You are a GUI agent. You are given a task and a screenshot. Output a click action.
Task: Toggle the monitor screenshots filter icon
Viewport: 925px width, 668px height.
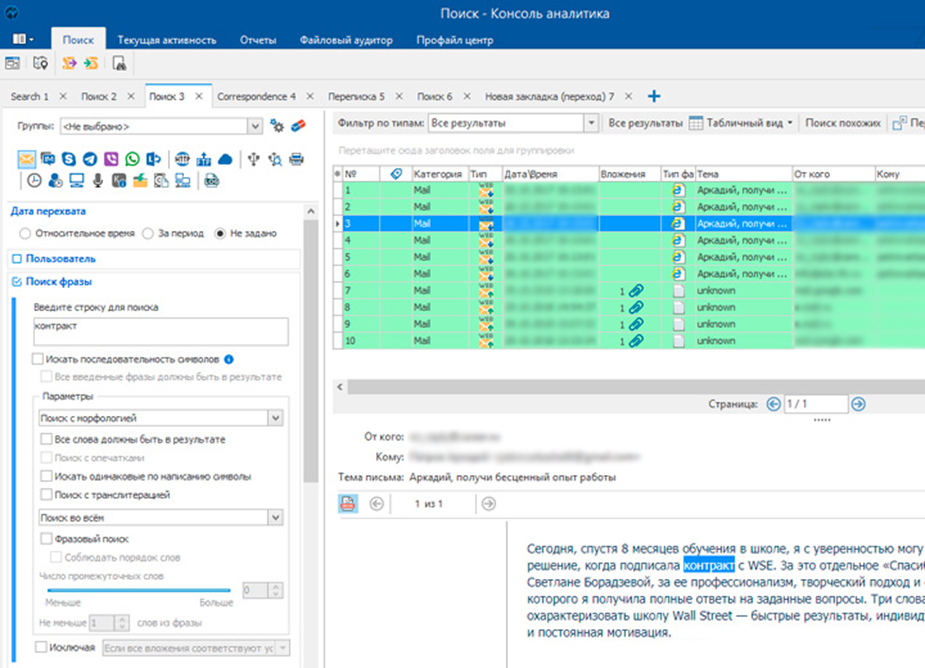pyautogui.click(x=77, y=181)
